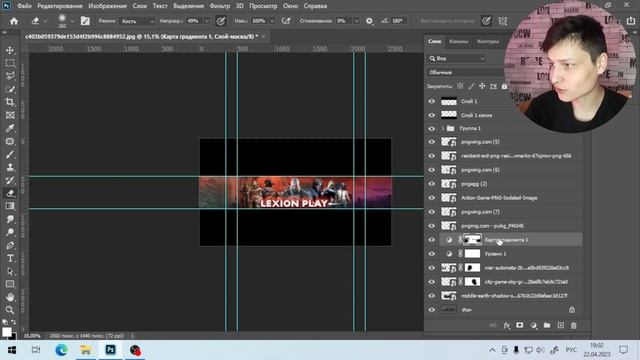
Task: Create new group folder icon
Action: tap(547, 325)
